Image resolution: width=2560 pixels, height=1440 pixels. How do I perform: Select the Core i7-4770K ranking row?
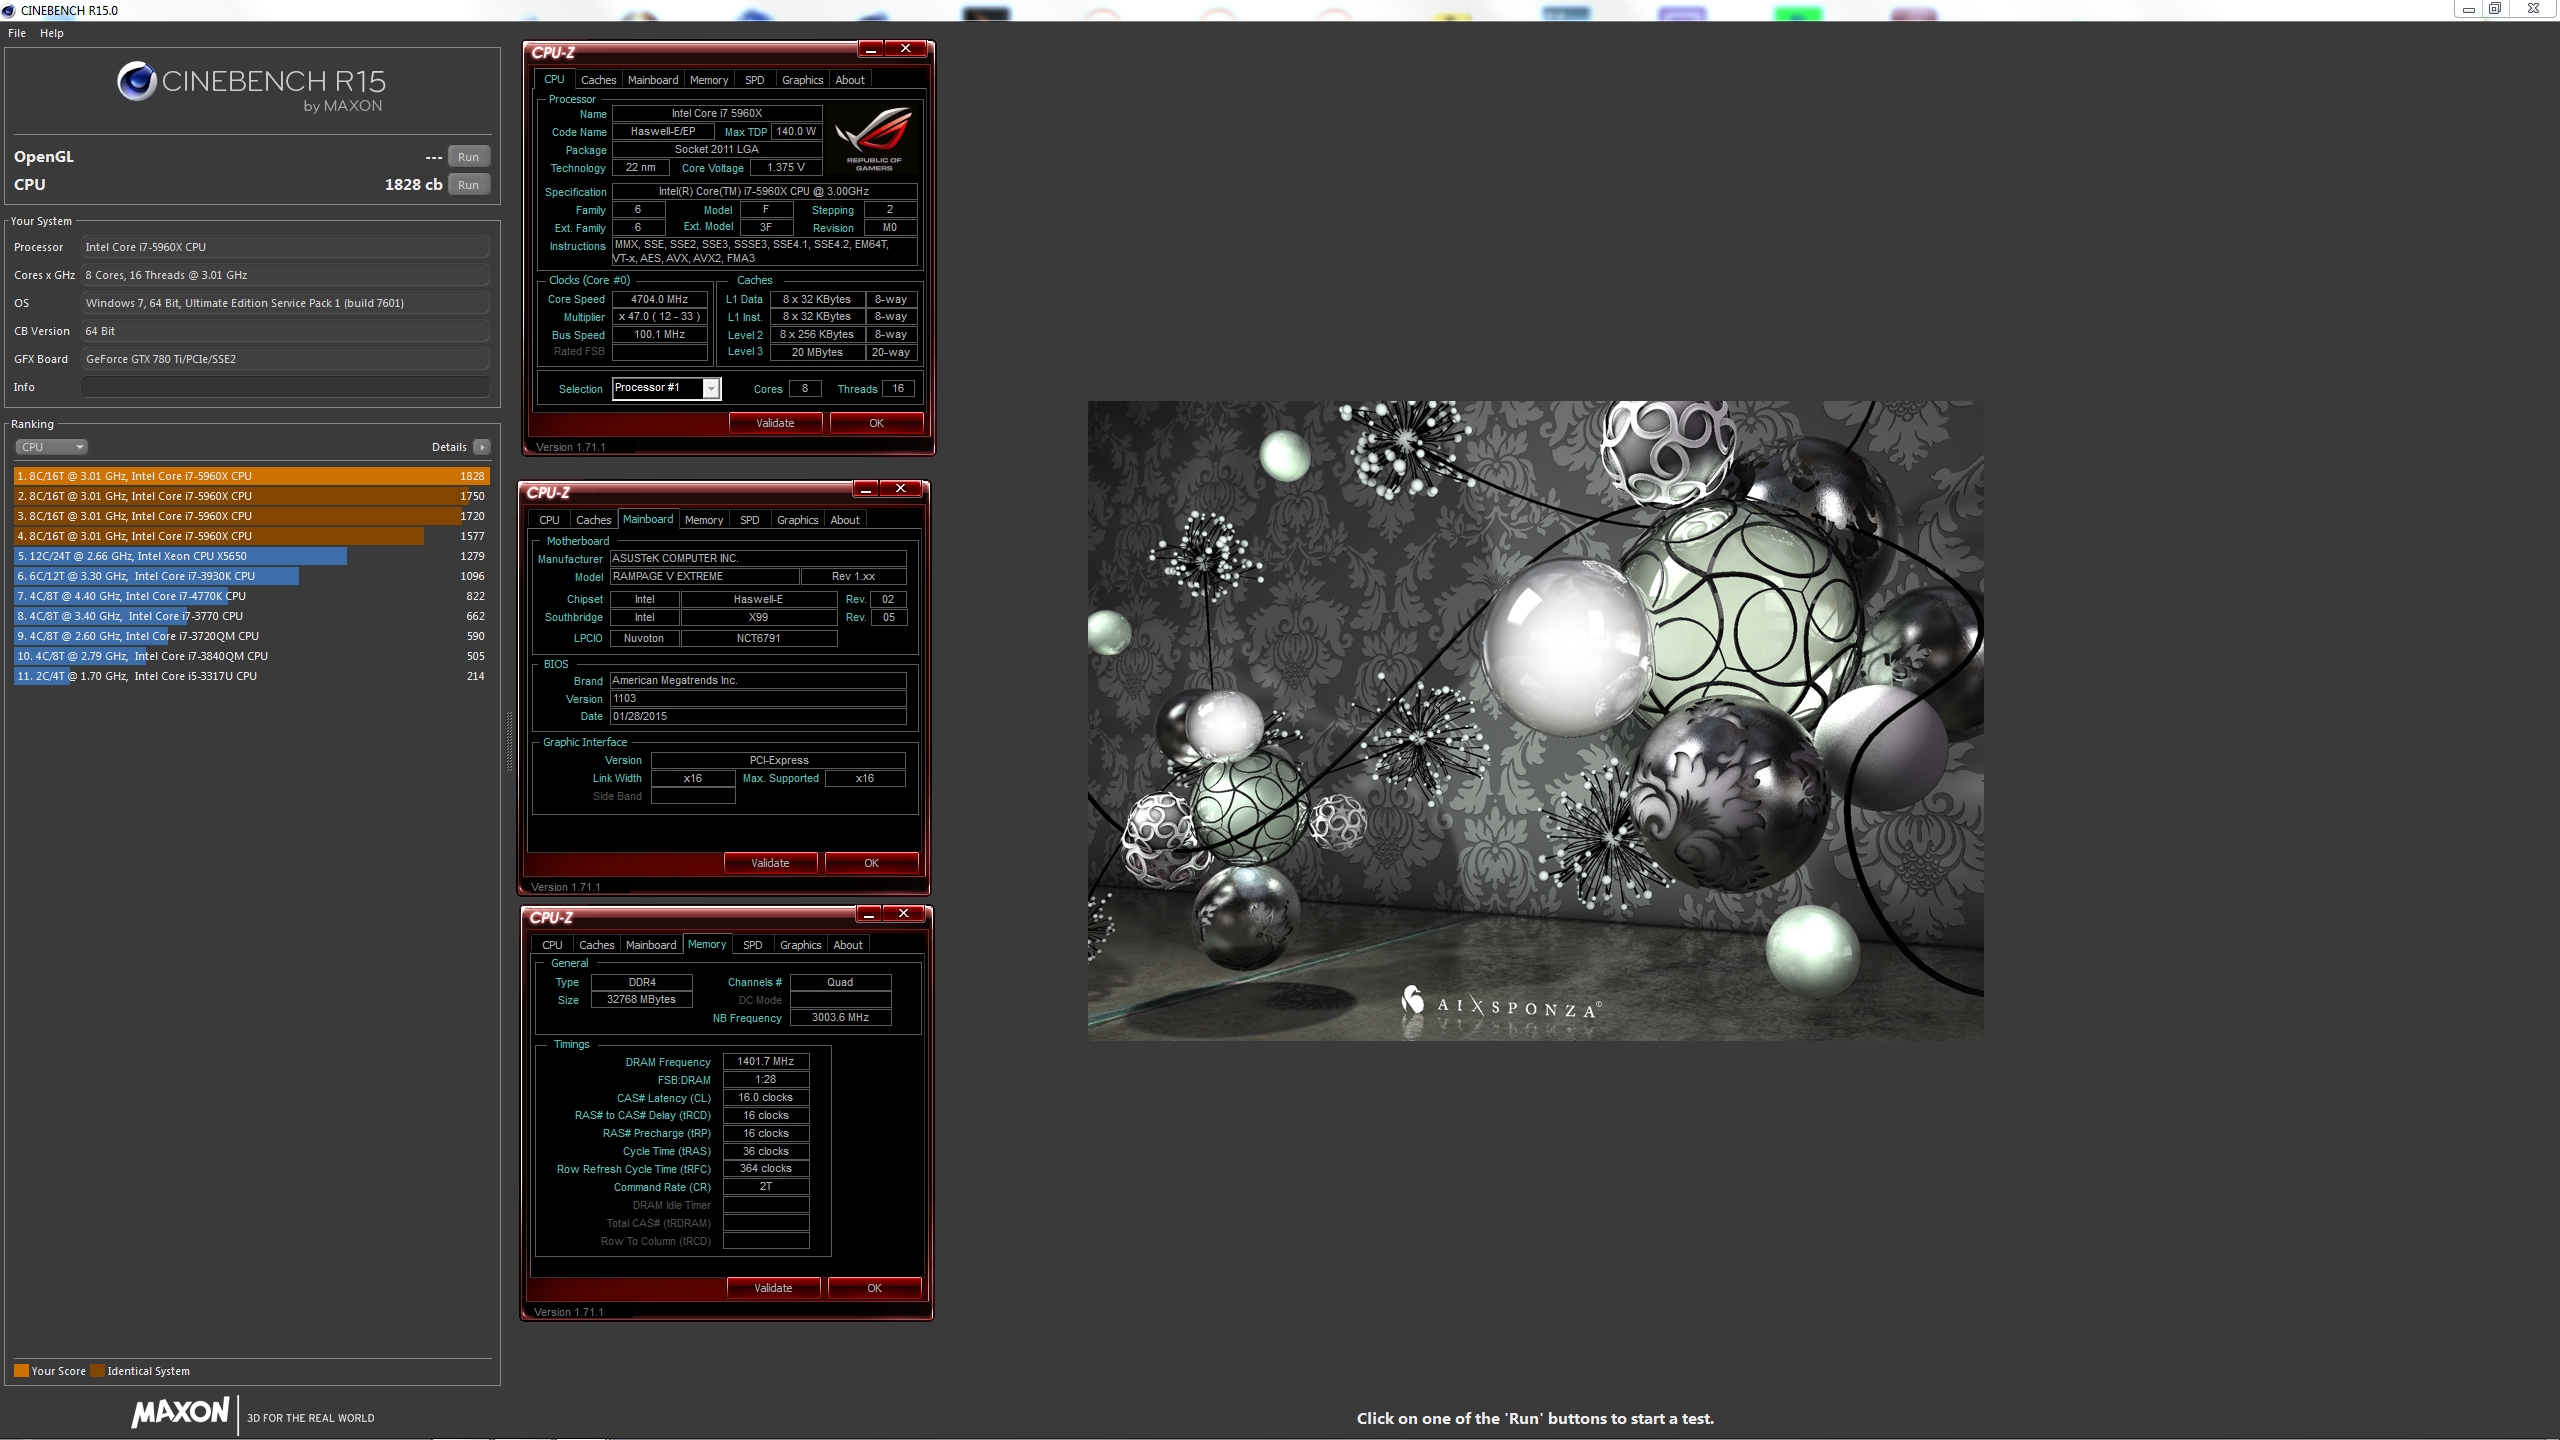pyautogui.click(x=251, y=596)
